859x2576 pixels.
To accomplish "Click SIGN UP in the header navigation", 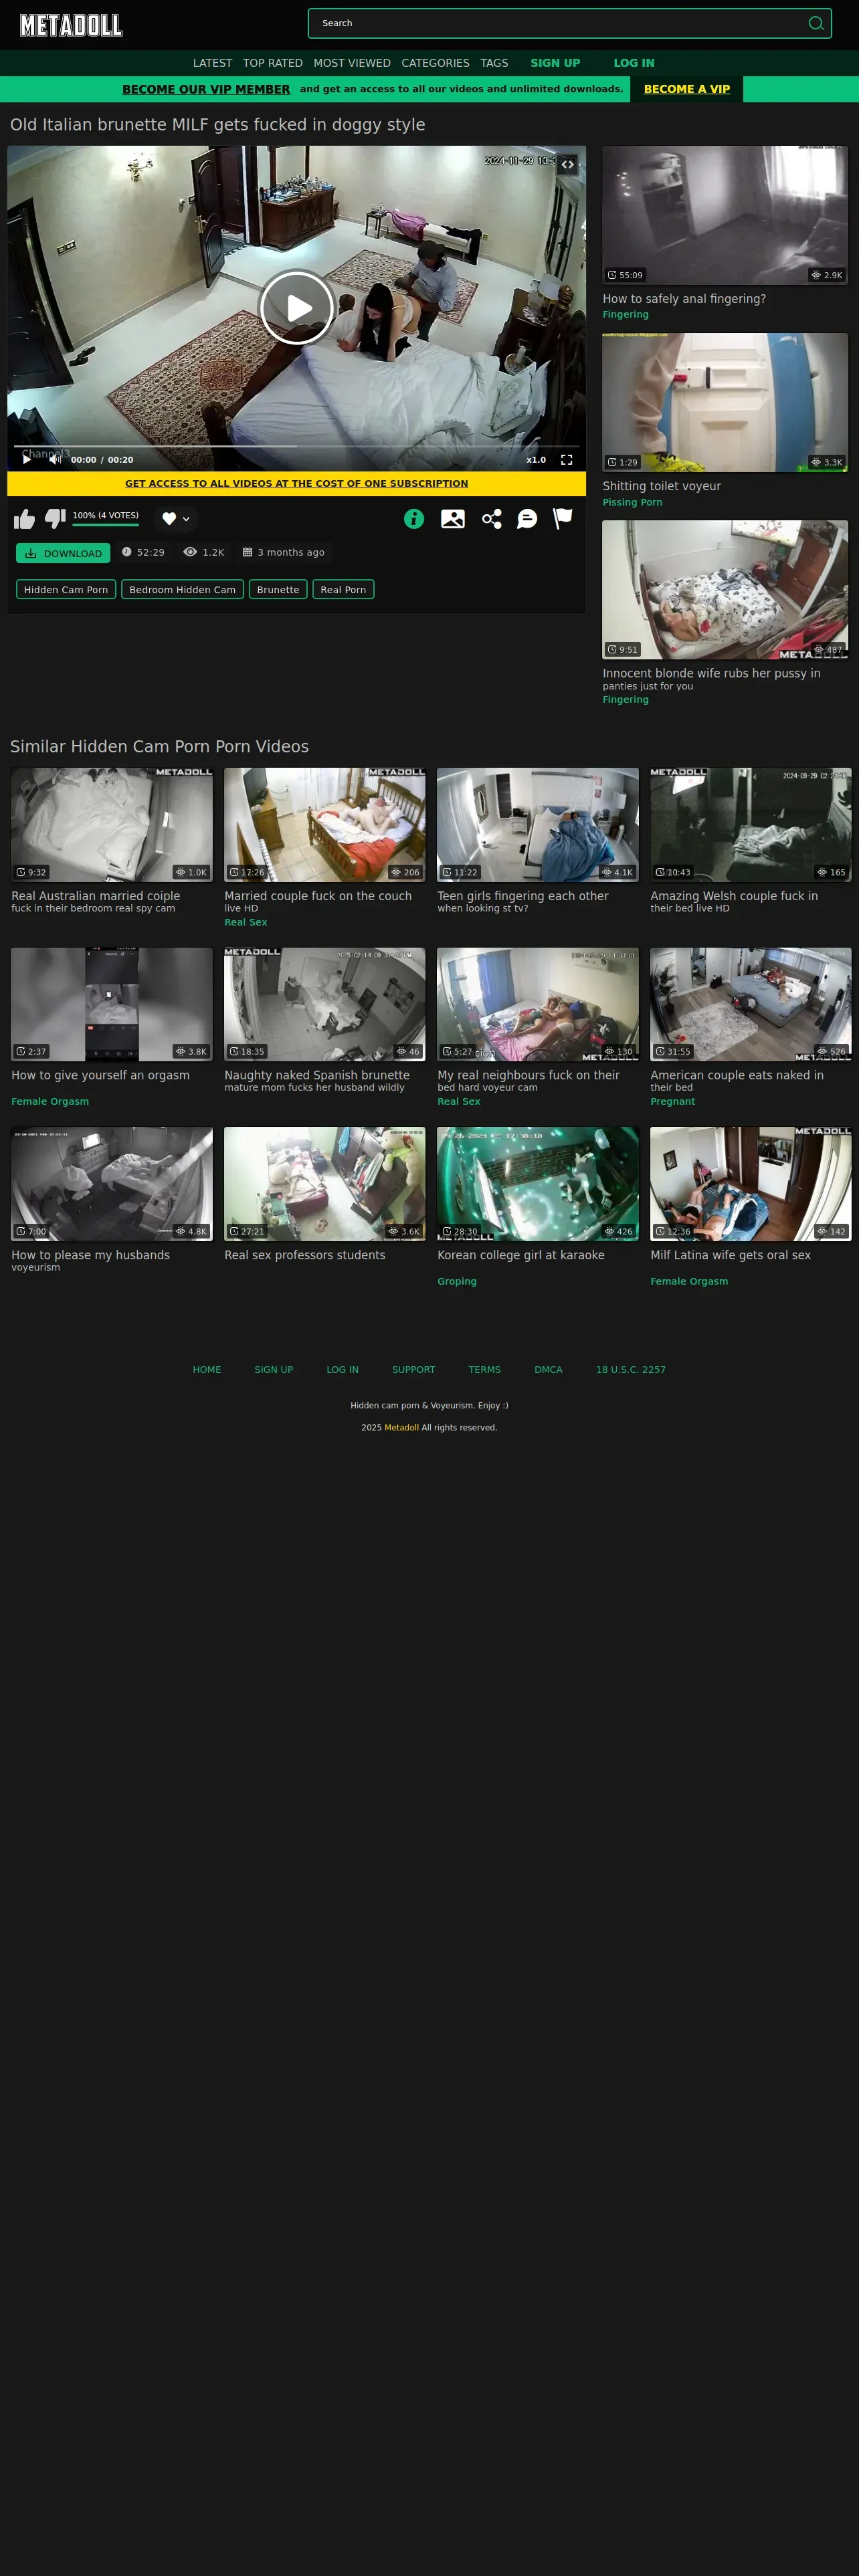I will point(555,63).
